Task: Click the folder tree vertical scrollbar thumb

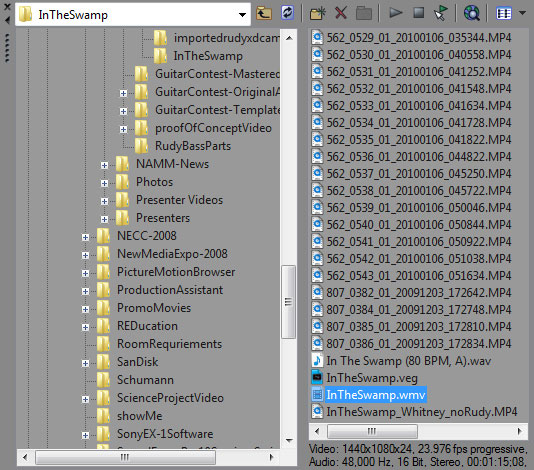Action: coord(288,302)
